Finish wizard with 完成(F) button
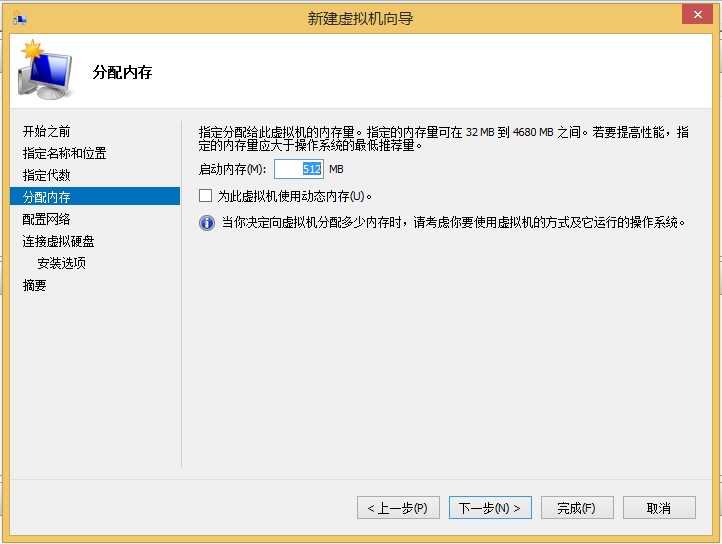This screenshot has width=722, height=544. (x=577, y=508)
